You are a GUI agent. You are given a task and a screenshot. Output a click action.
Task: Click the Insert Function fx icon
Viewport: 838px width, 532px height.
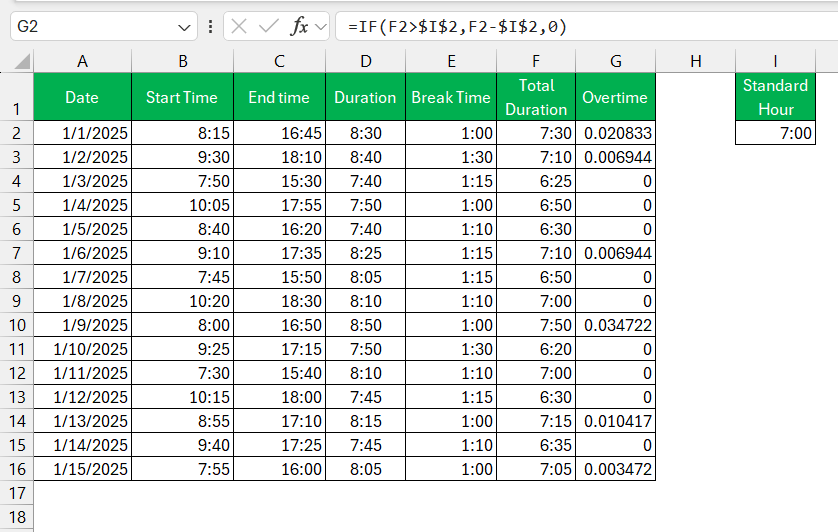pos(299,26)
